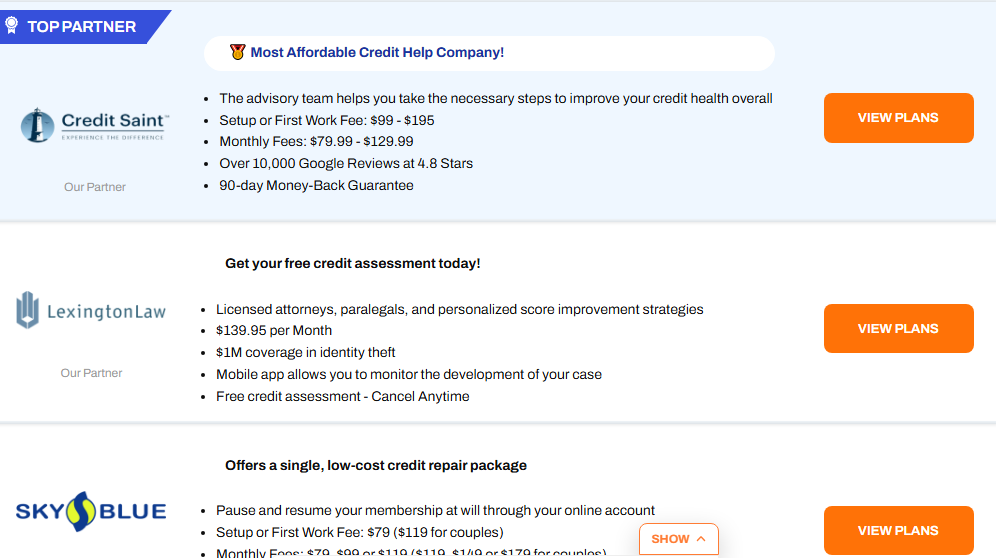Click the single low-cost credit repair package heading

[x=376, y=465]
